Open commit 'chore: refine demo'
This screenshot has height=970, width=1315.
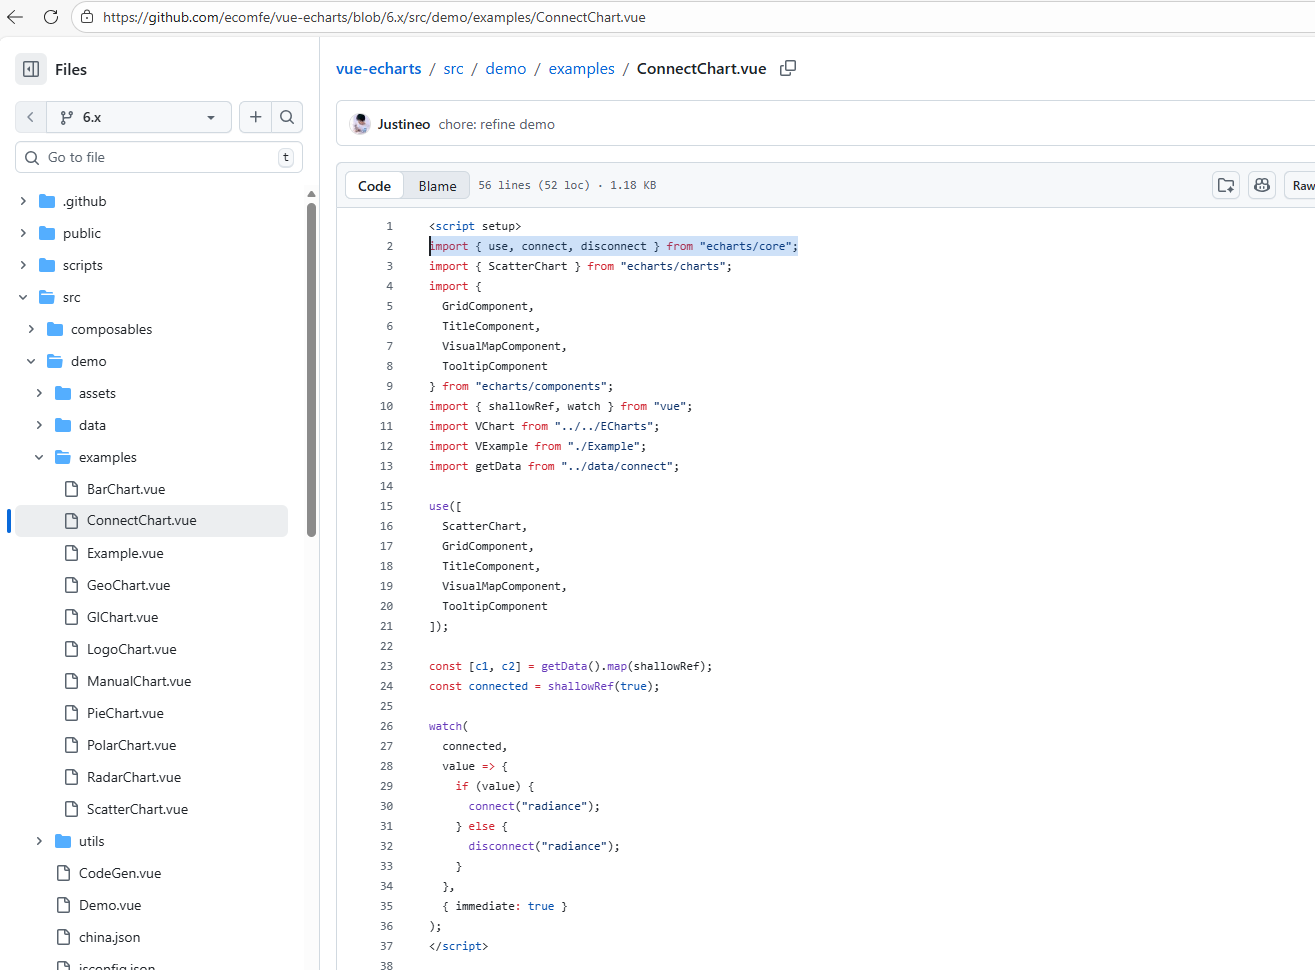(497, 124)
